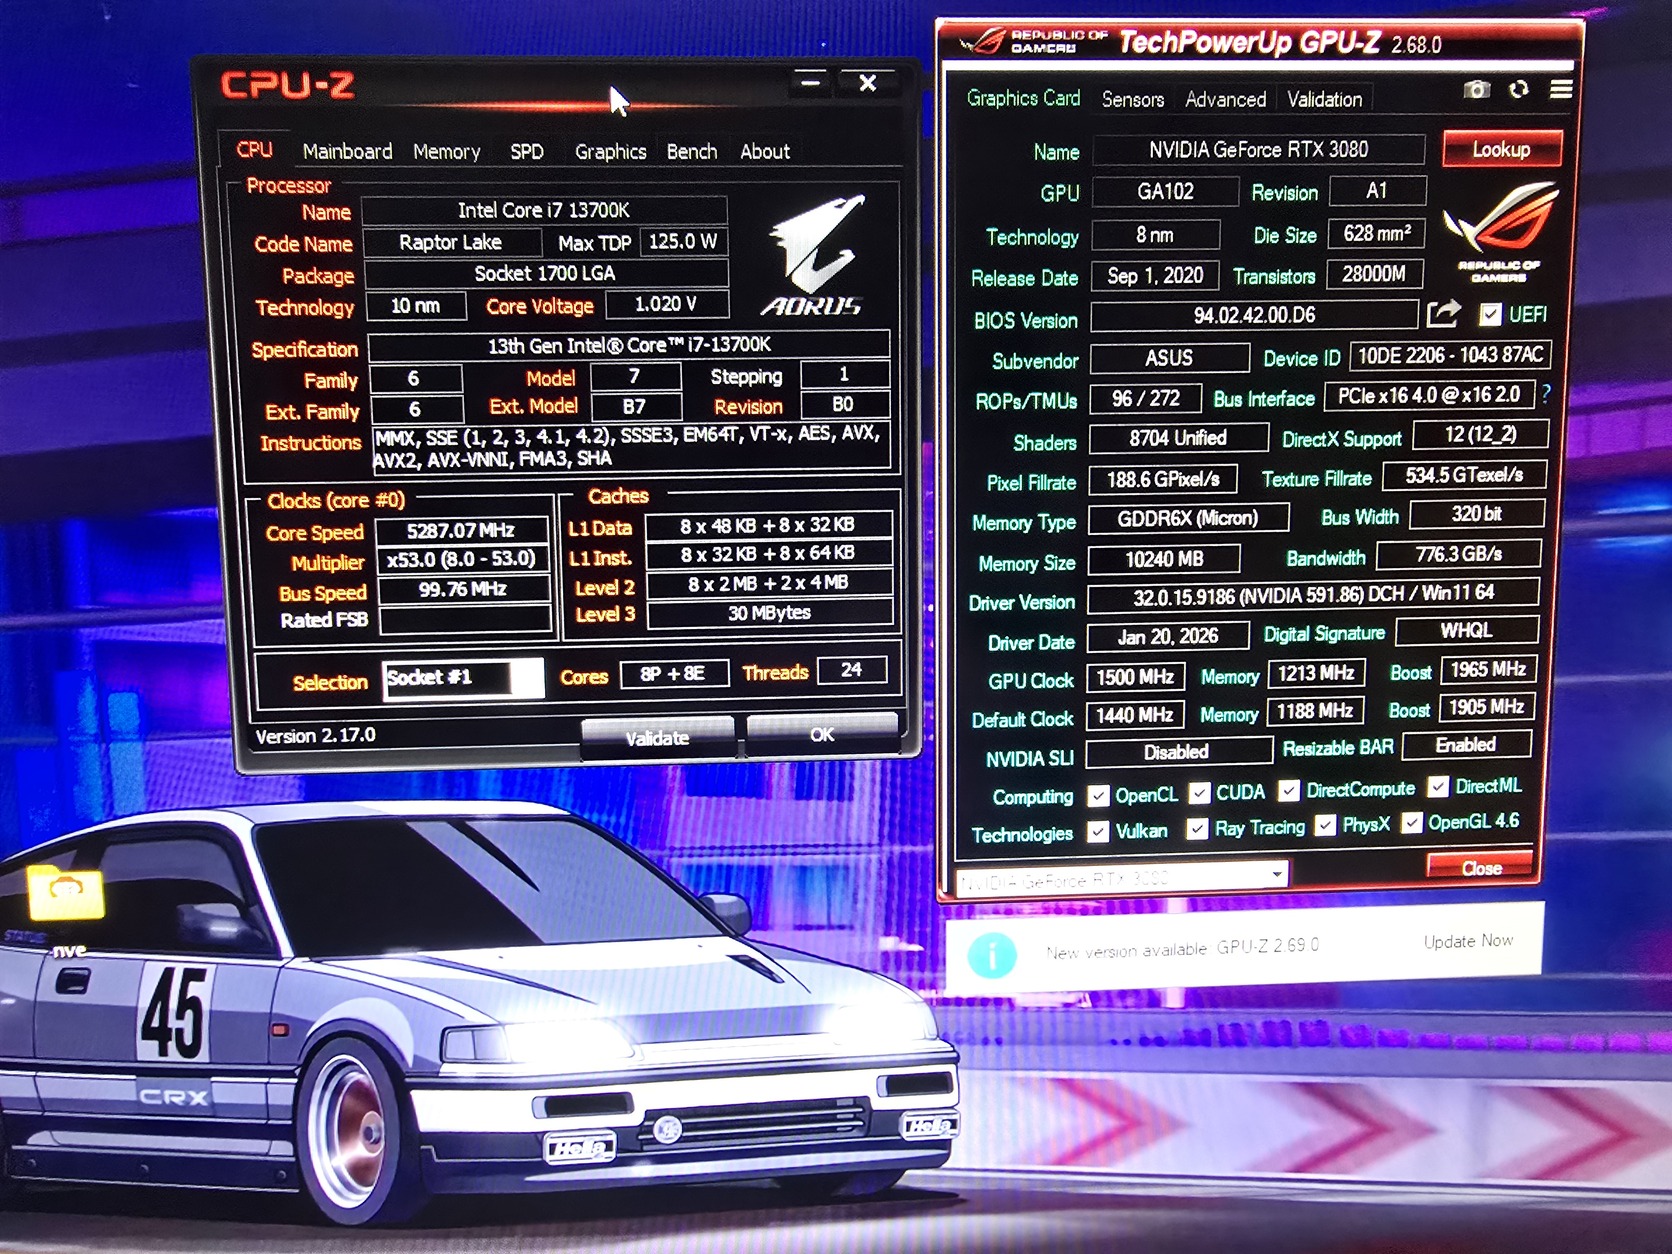Viewport: 1672px width, 1254px height.
Task: Click the Multiplier value x53.0
Action: click(461, 559)
